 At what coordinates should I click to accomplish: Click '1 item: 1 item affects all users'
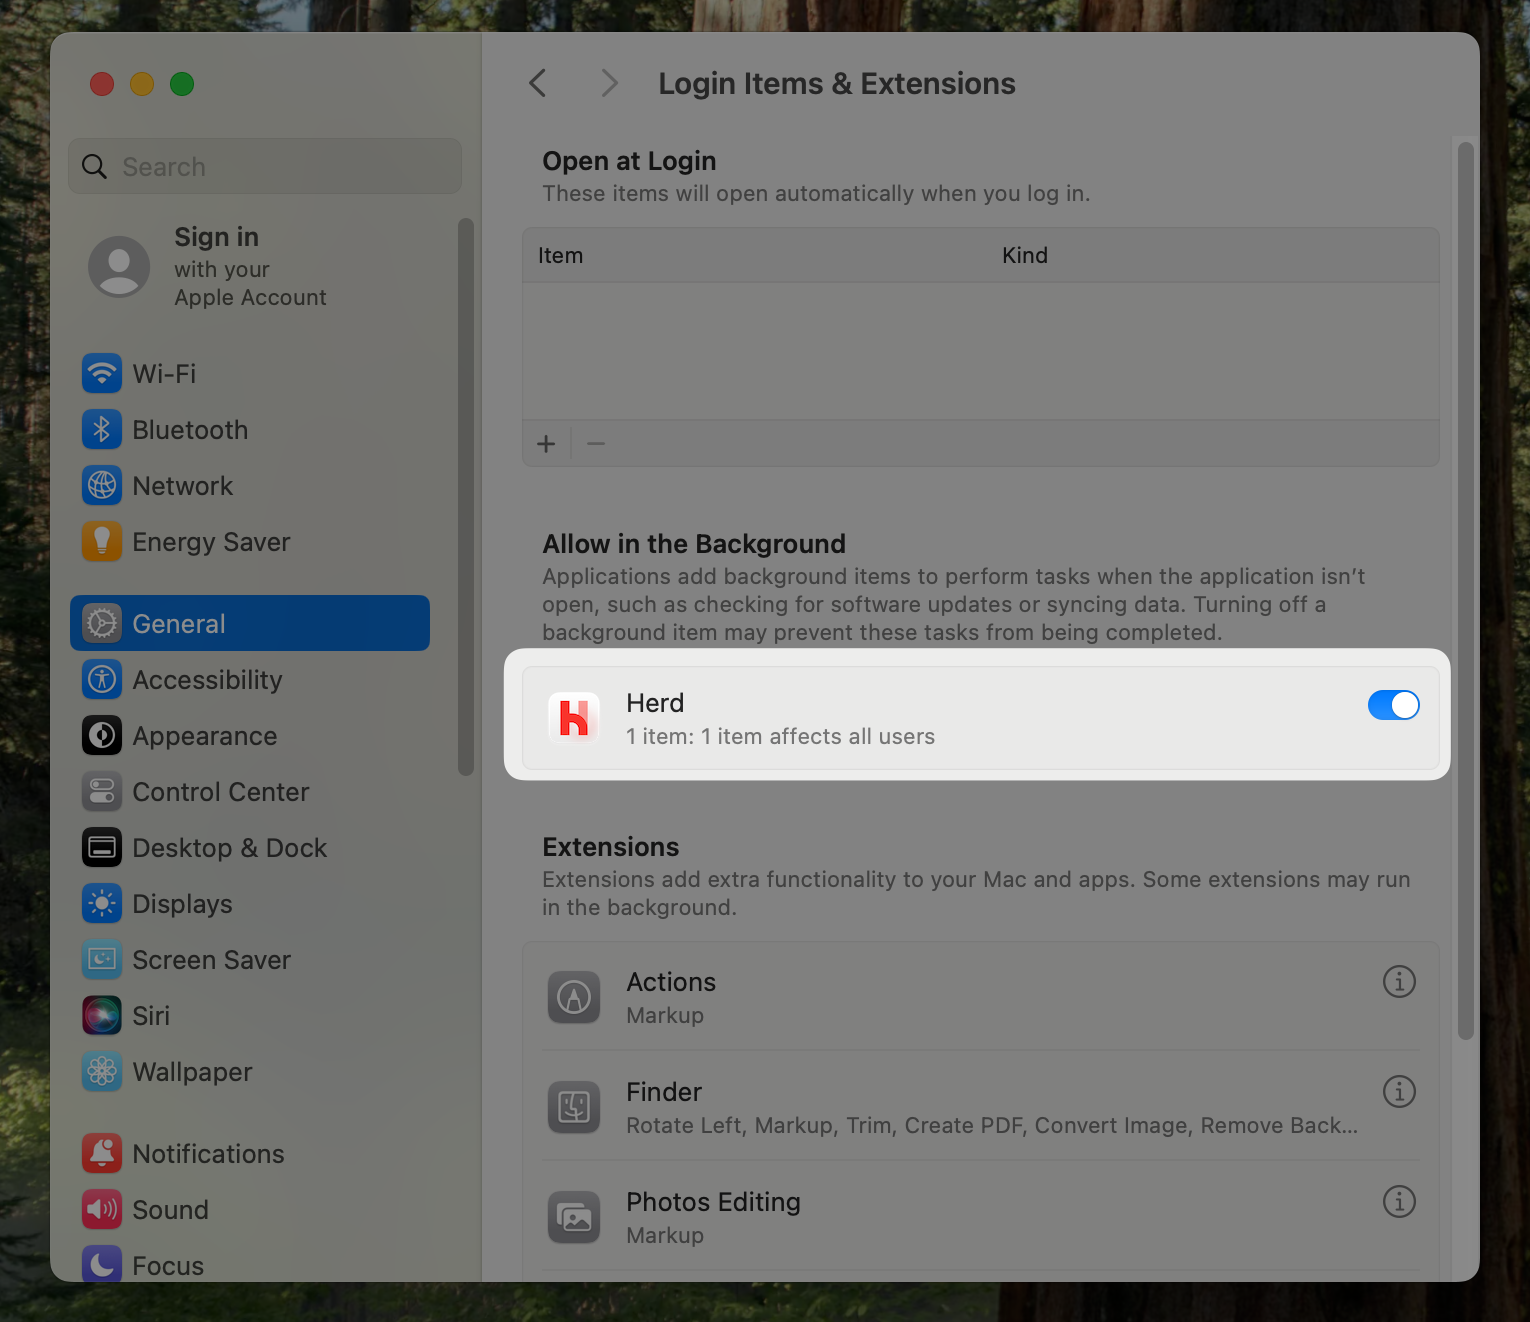781,737
